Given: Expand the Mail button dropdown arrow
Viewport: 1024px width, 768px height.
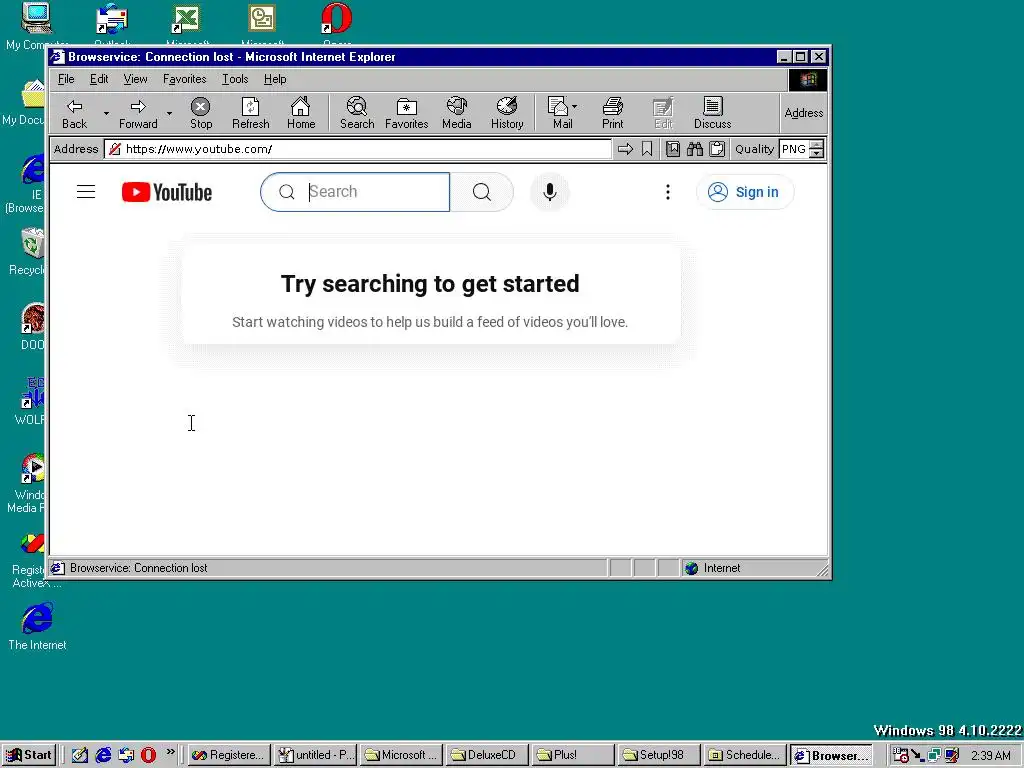Looking at the screenshot, I should coord(575,106).
